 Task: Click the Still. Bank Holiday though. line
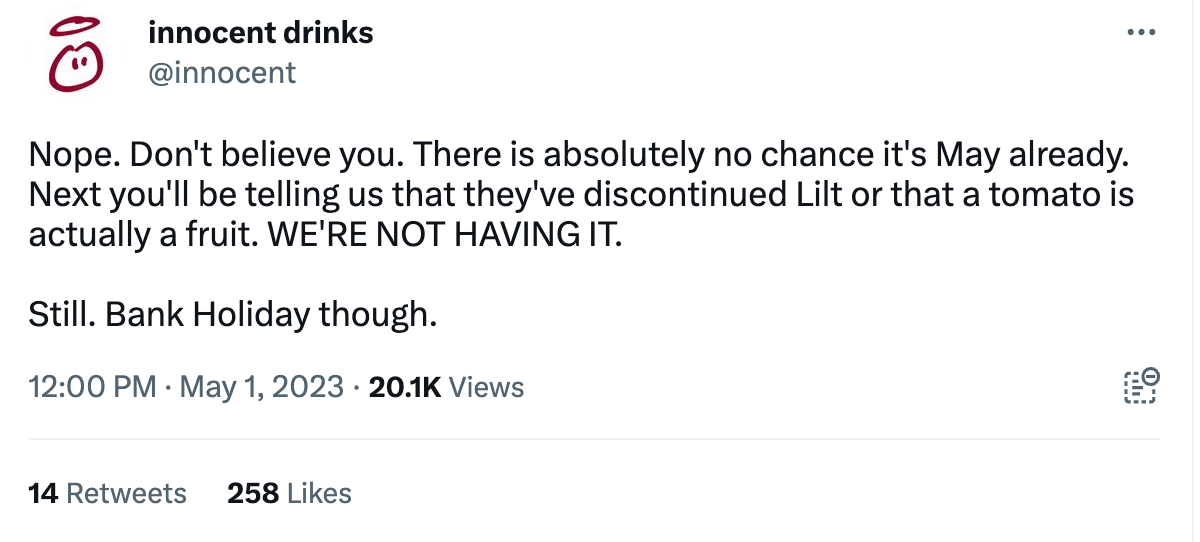(233, 314)
